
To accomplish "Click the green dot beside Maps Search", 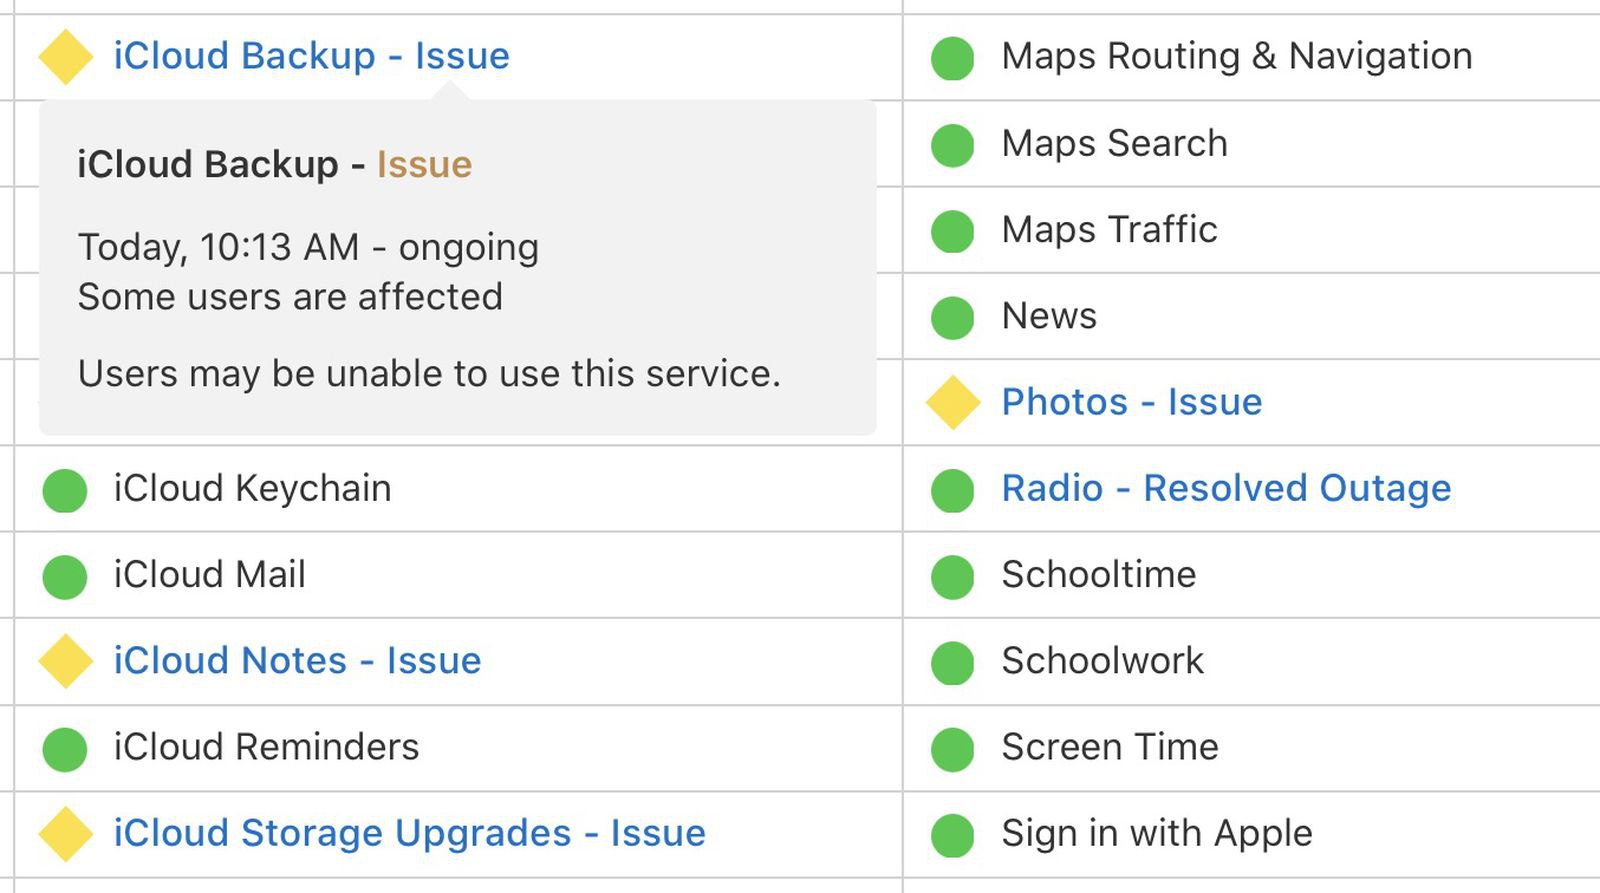I will tap(952, 145).
